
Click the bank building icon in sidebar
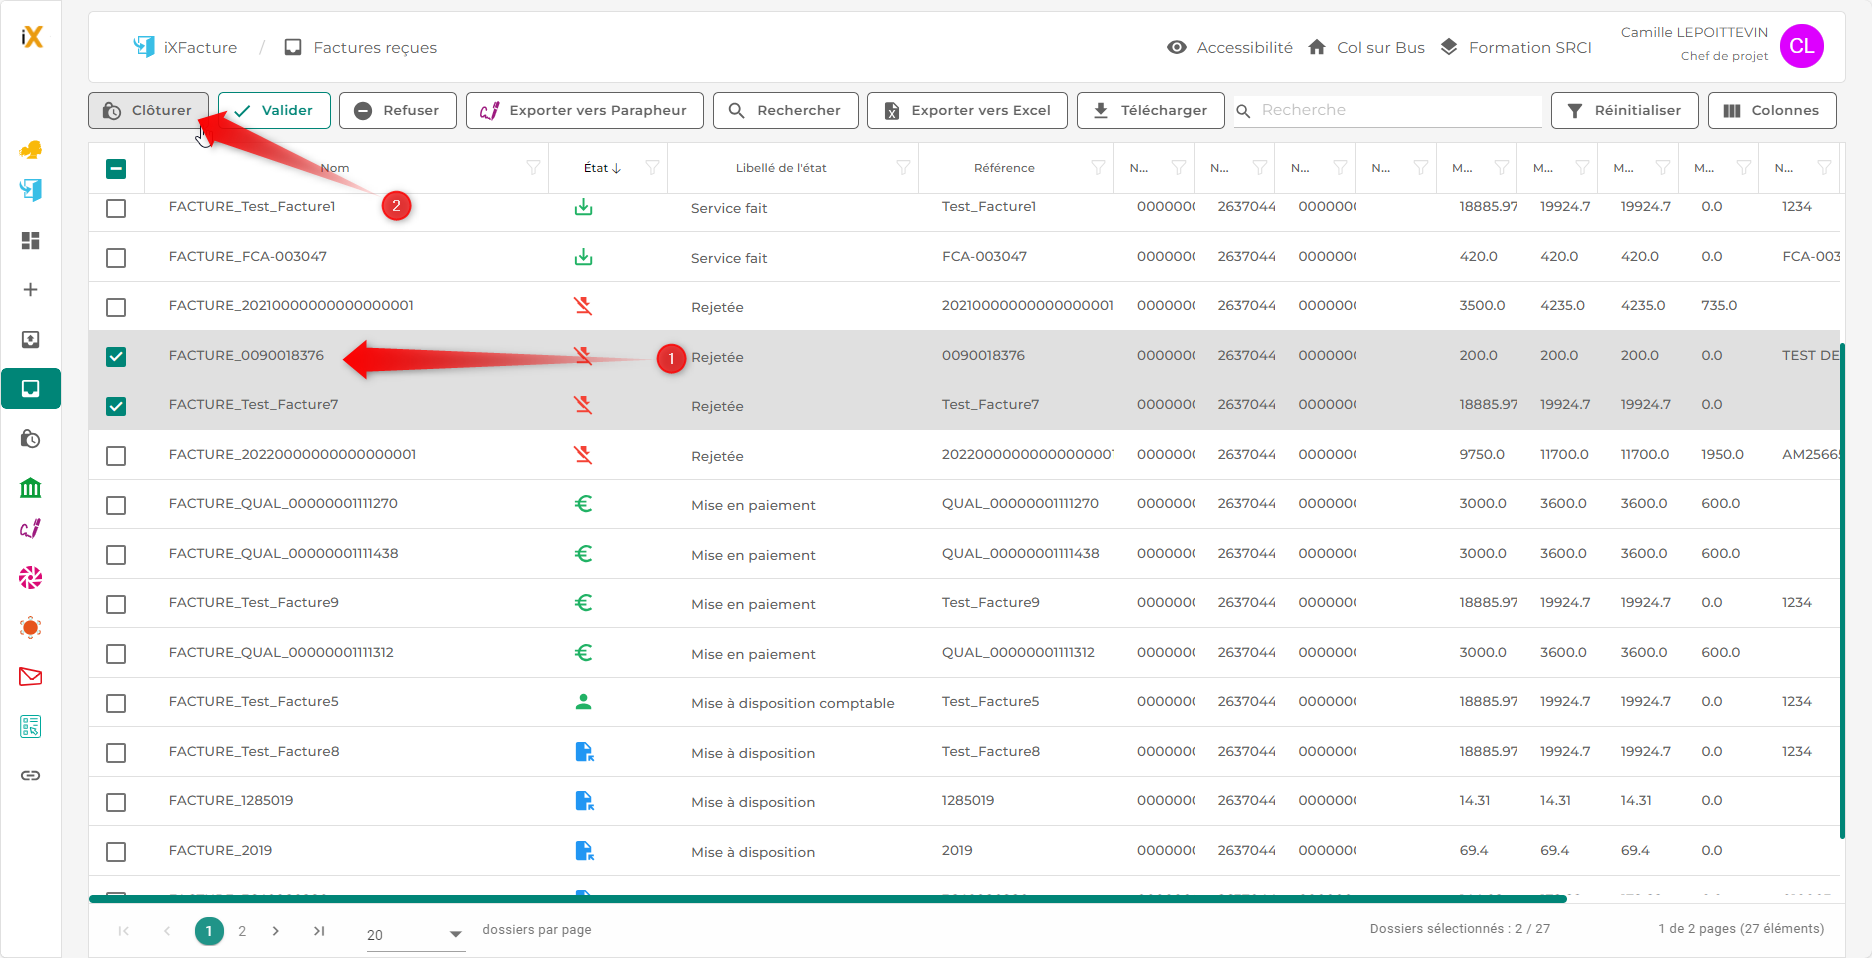(x=31, y=488)
